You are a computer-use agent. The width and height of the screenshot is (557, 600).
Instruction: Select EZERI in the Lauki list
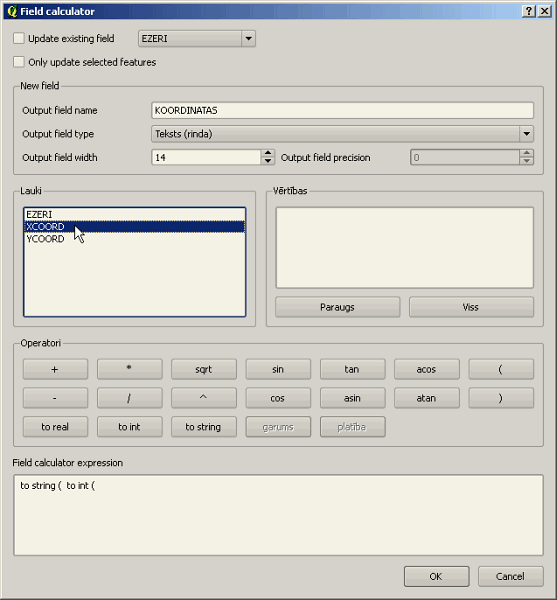tap(134, 214)
